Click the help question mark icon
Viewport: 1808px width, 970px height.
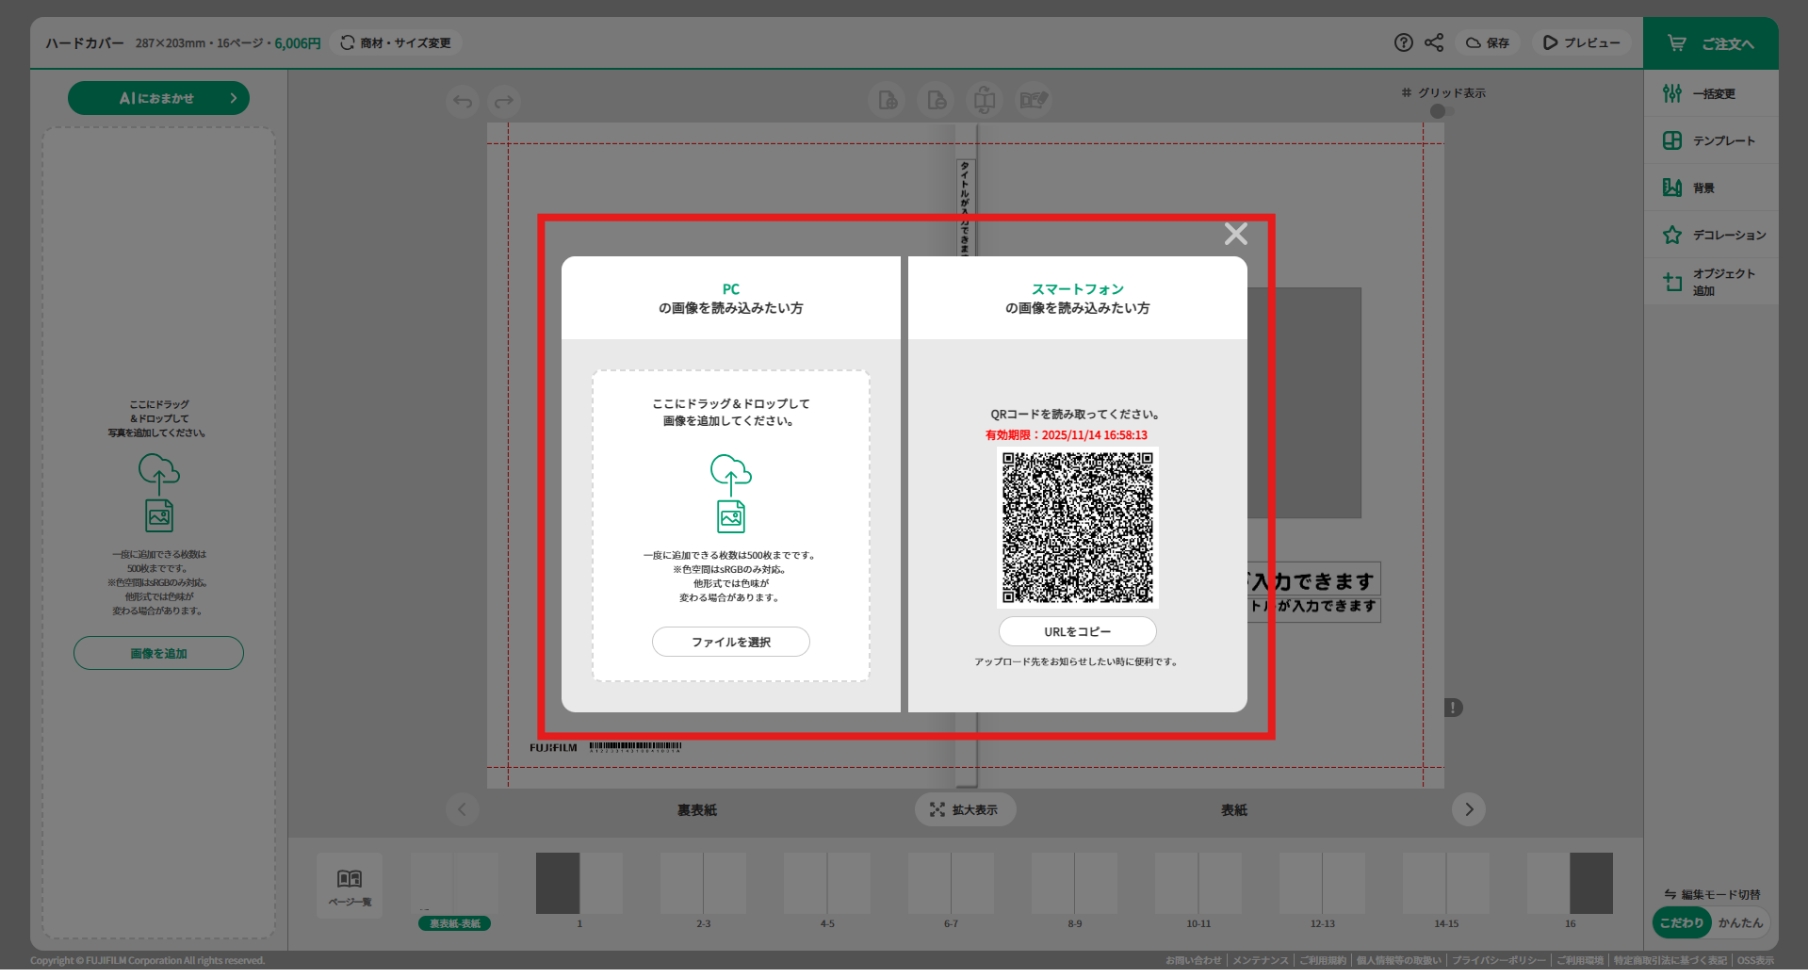click(1403, 43)
